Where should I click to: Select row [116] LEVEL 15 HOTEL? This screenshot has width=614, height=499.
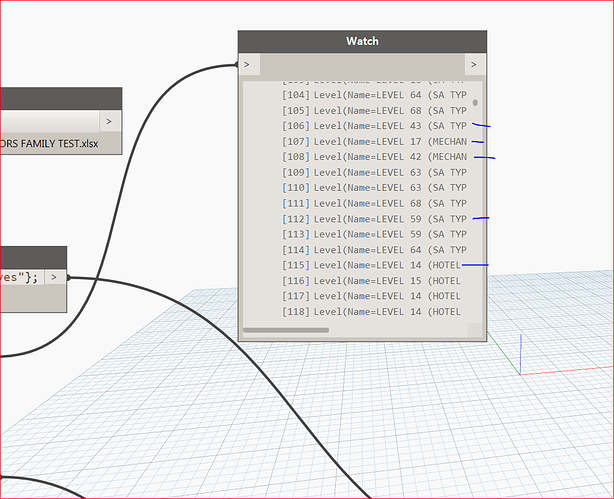pos(371,281)
